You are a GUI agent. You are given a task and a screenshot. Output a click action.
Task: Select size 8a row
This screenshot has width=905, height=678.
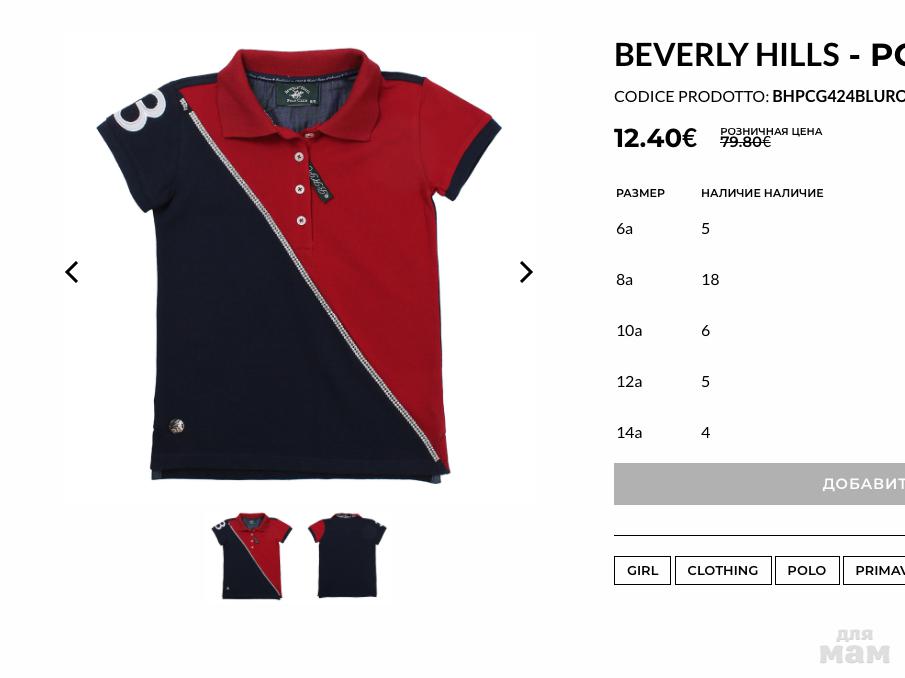point(760,279)
